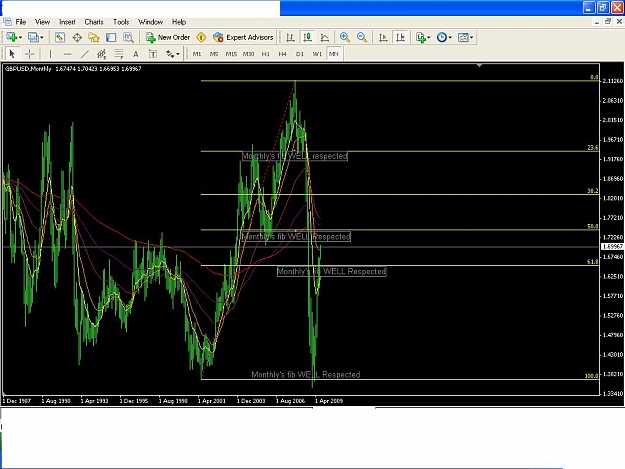This screenshot has width=625, height=469.
Task: Click the chart icon left of File
Action: 7,22
